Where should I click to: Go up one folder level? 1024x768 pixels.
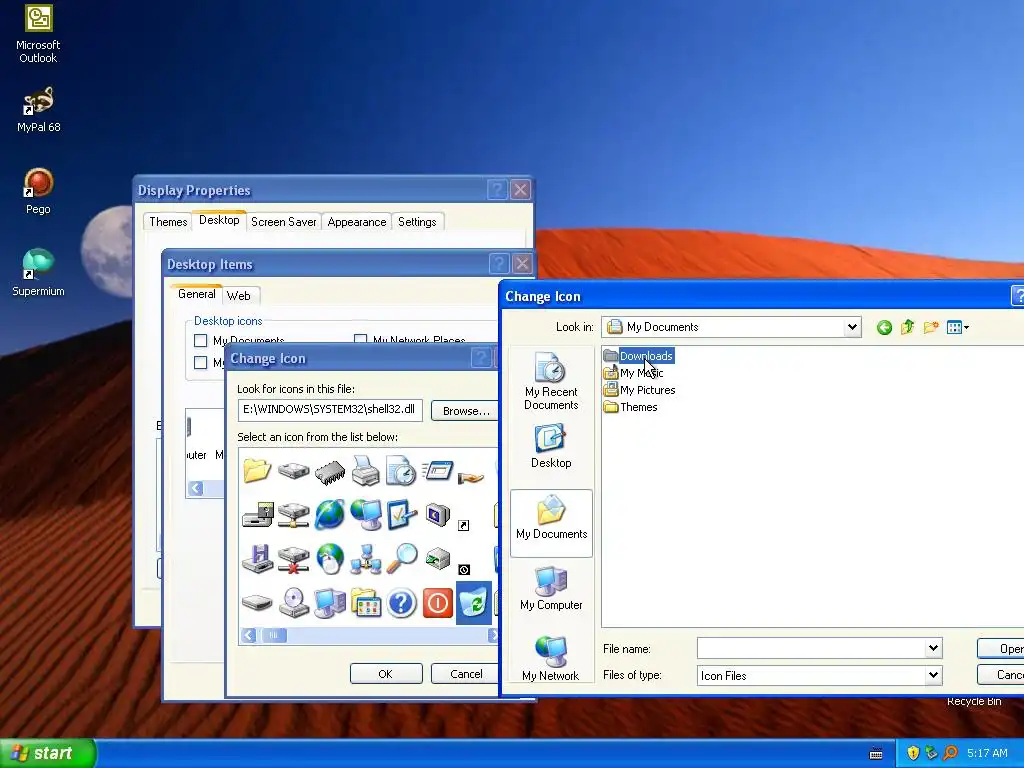pos(907,327)
